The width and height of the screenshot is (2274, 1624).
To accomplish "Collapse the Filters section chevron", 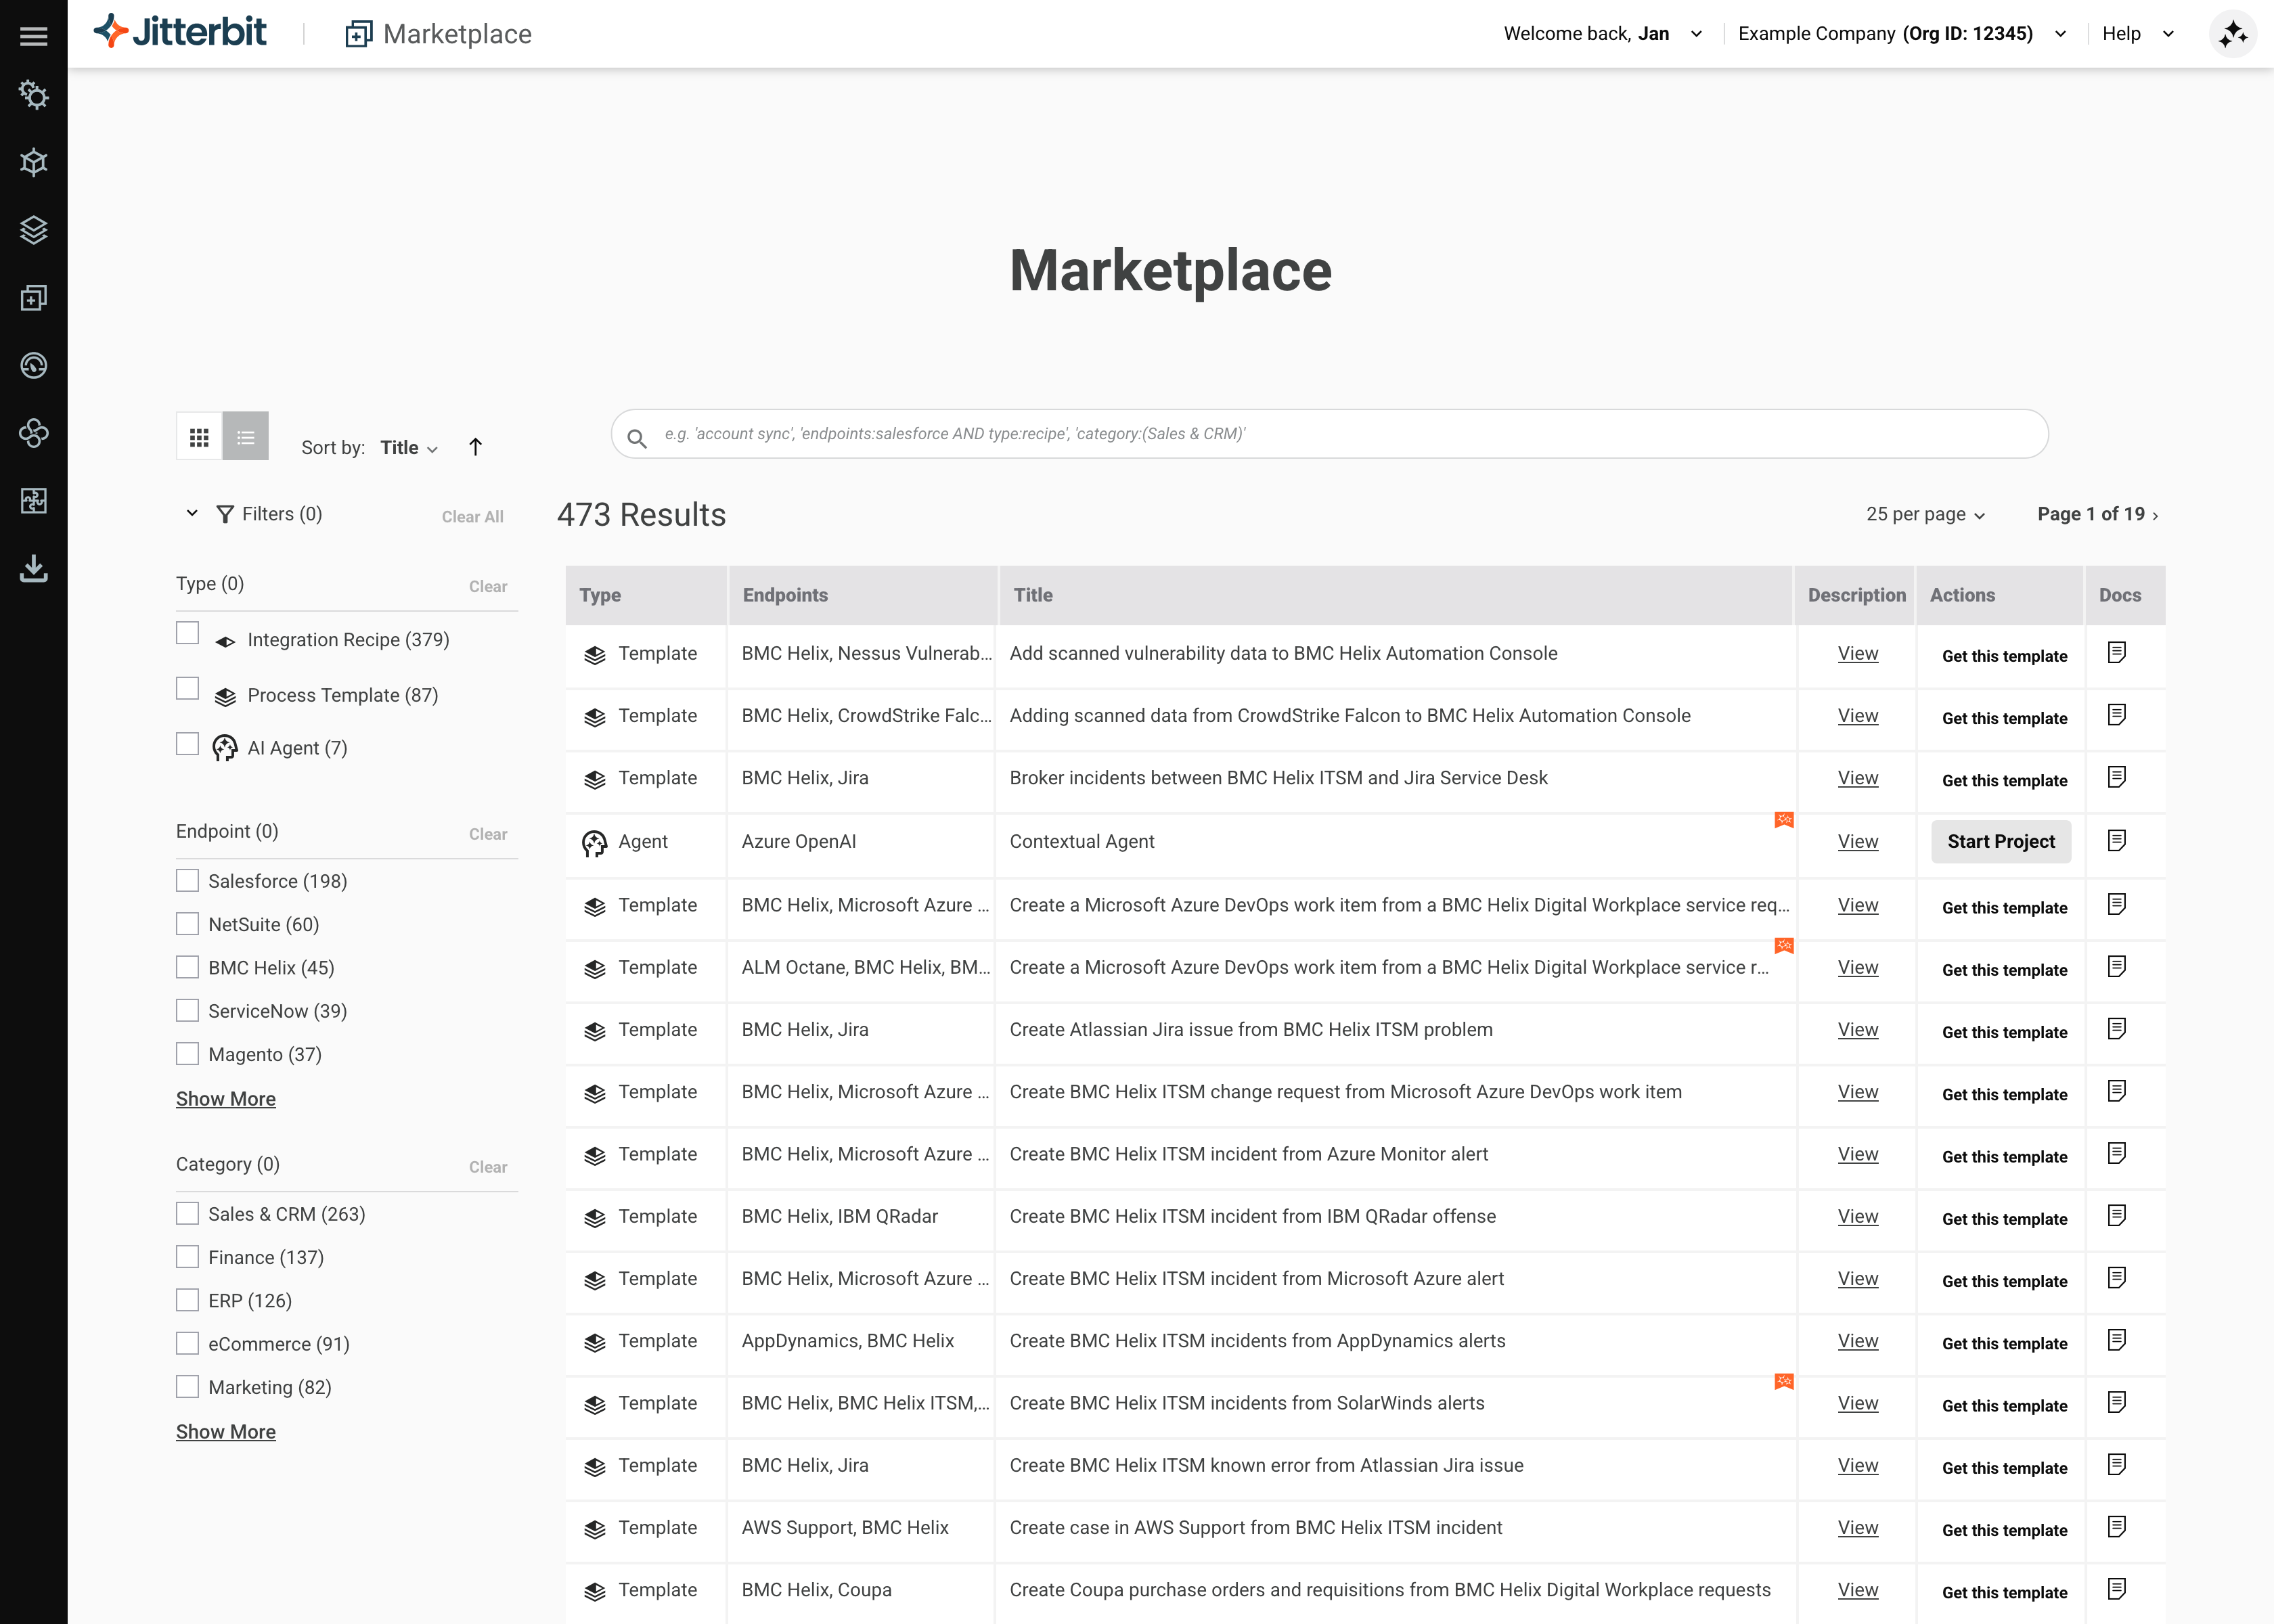I will (x=192, y=513).
